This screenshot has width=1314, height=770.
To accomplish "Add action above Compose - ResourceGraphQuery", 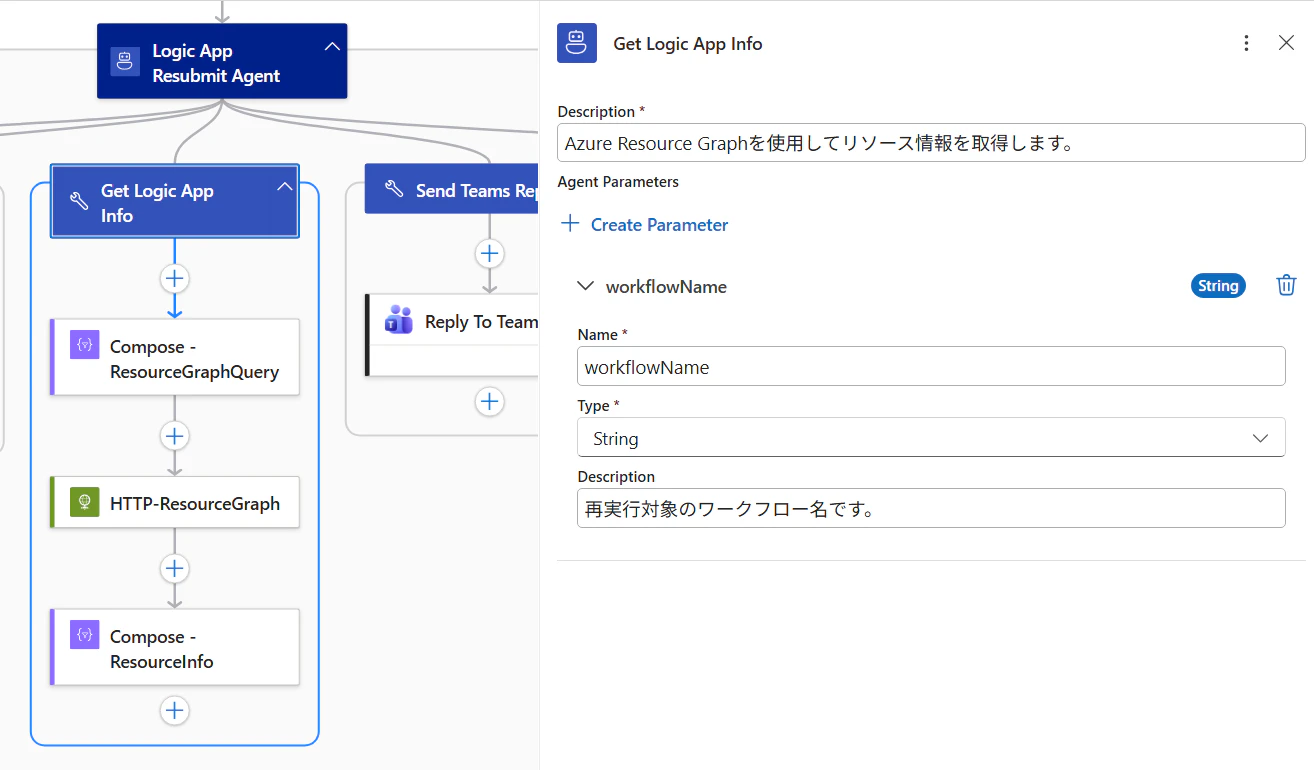I will pos(175,278).
